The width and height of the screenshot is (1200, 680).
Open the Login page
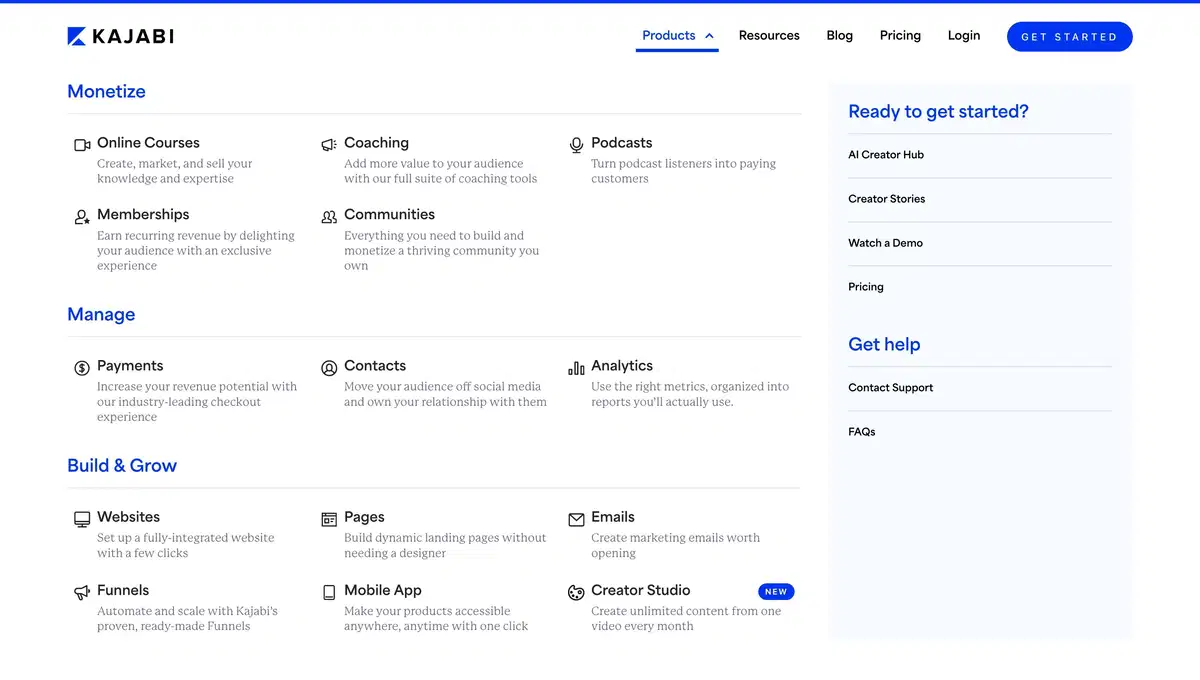(964, 35)
